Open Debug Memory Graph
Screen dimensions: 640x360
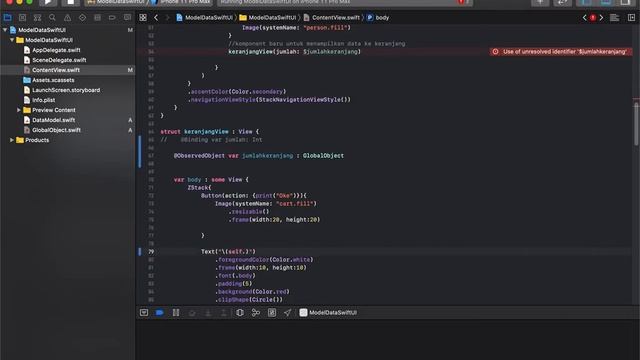coord(256,313)
